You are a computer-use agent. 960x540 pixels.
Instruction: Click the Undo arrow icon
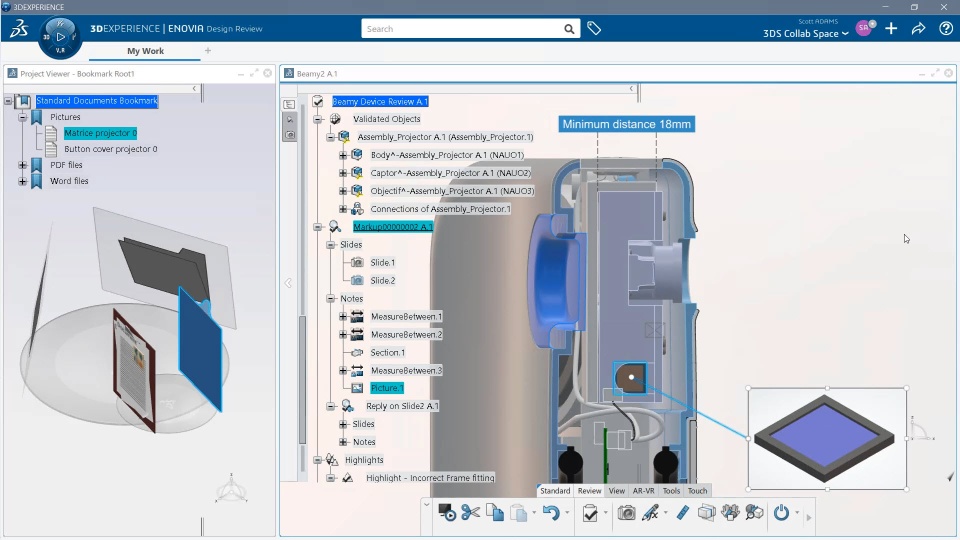[551, 512]
